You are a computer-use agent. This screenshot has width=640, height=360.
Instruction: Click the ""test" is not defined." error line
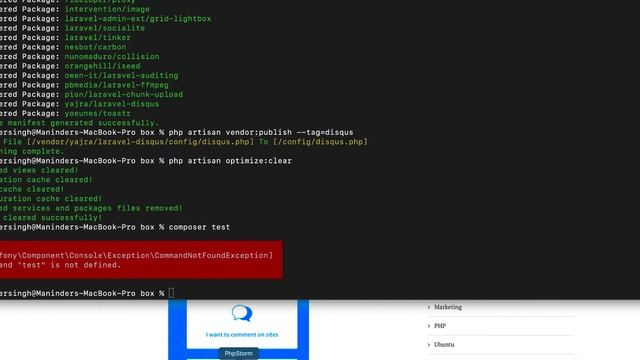(69, 265)
